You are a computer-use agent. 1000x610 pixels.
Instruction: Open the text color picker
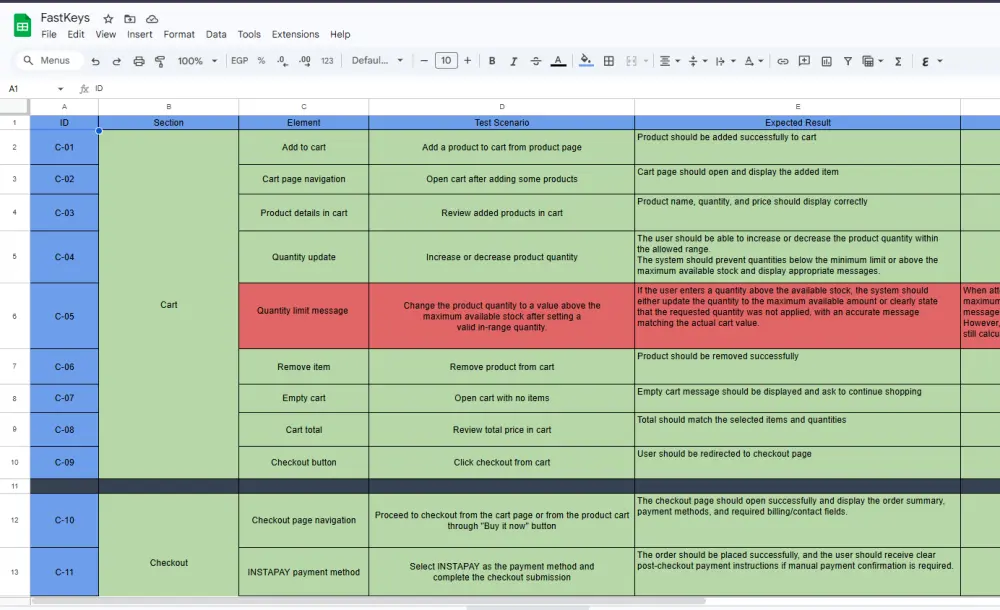tap(558, 61)
